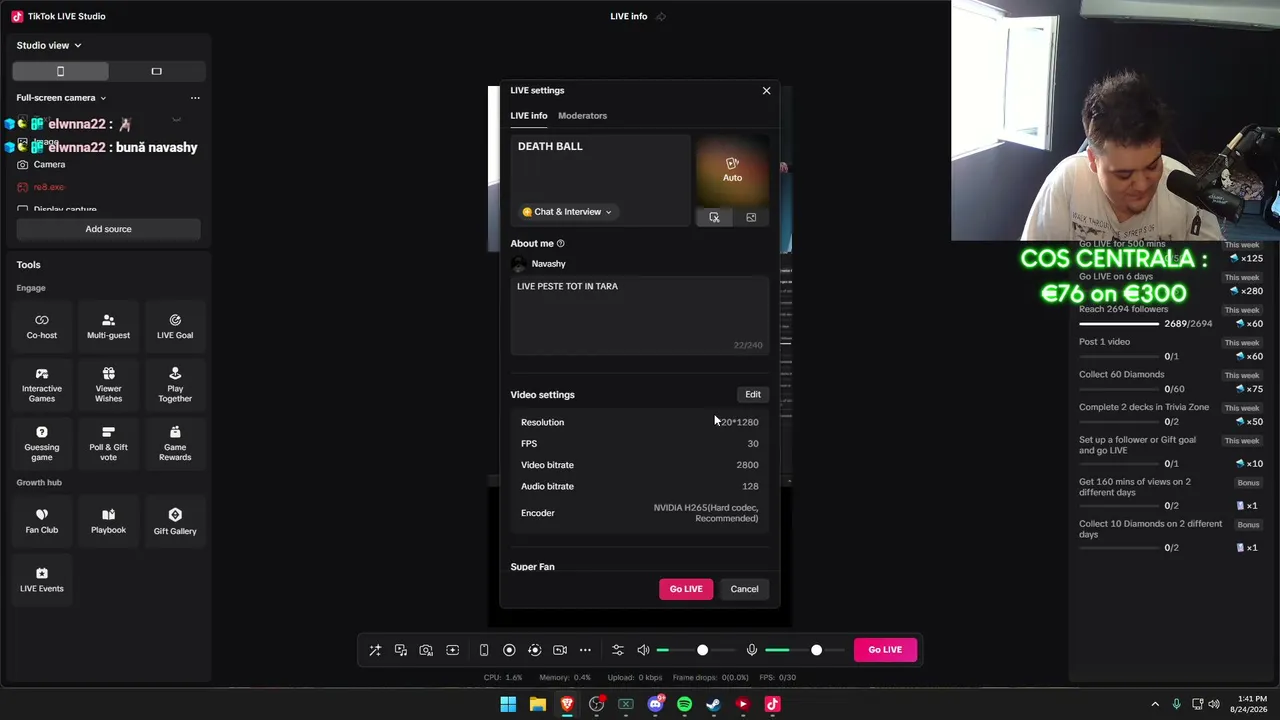Screen dimensions: 1280x720
Task: Open Discord from the taskbar
Action: pyautogui.click(x=655, y=704)
